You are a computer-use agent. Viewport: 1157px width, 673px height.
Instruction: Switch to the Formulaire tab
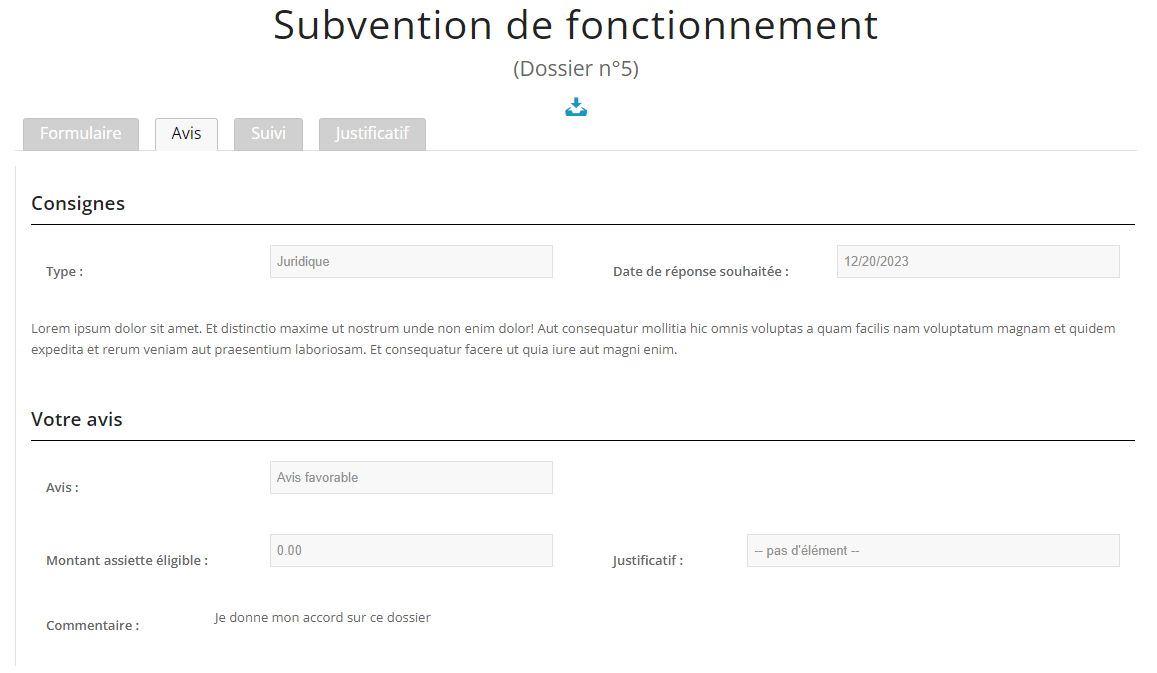tap(81, 134)
